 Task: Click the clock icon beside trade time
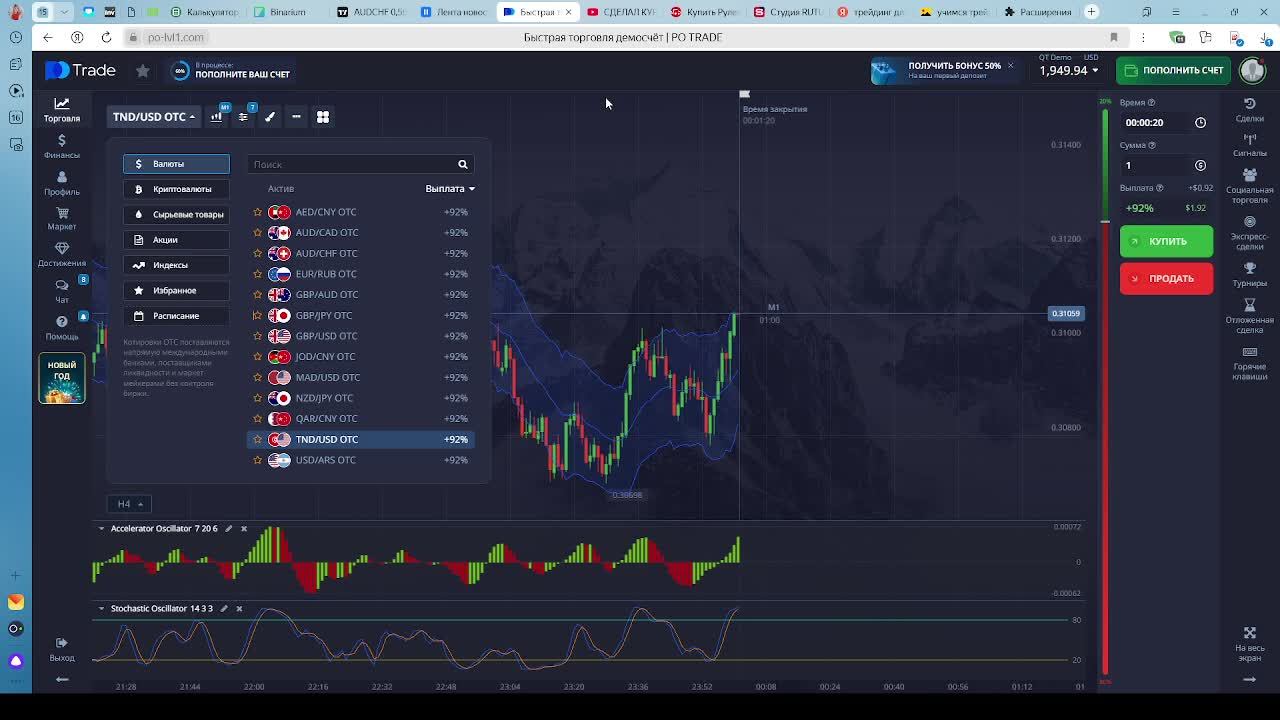pyautogui.click(x=1200, y=123)
